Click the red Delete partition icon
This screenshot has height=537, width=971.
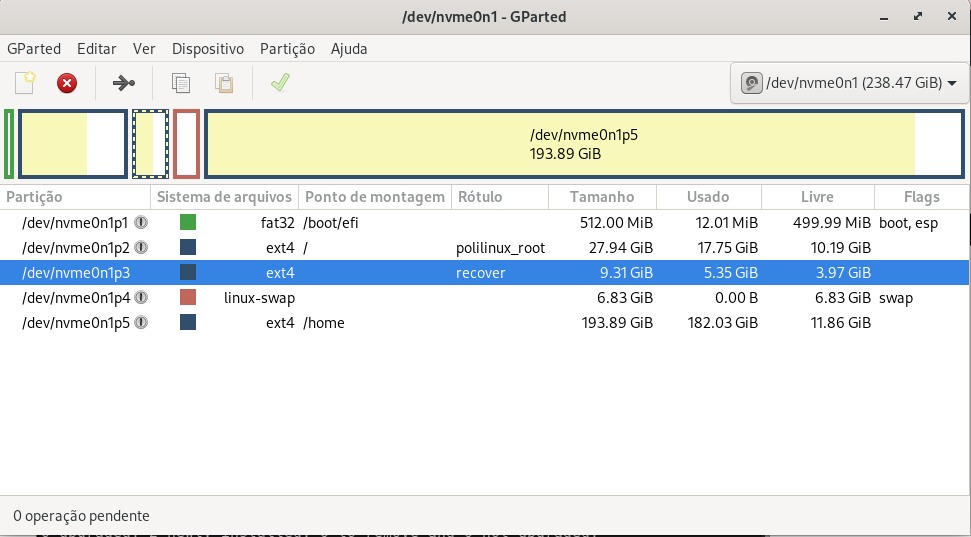(67, 82)
